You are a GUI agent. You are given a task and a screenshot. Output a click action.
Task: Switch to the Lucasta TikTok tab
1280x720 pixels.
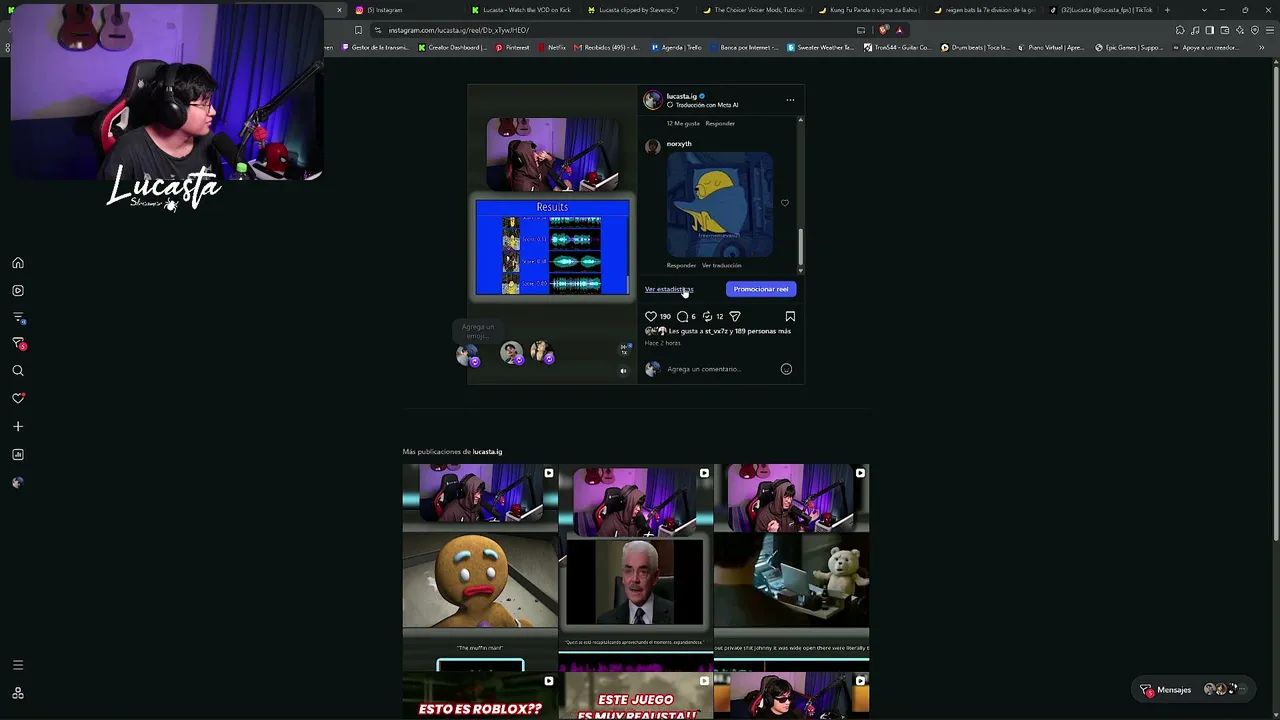pos(1100,10)
